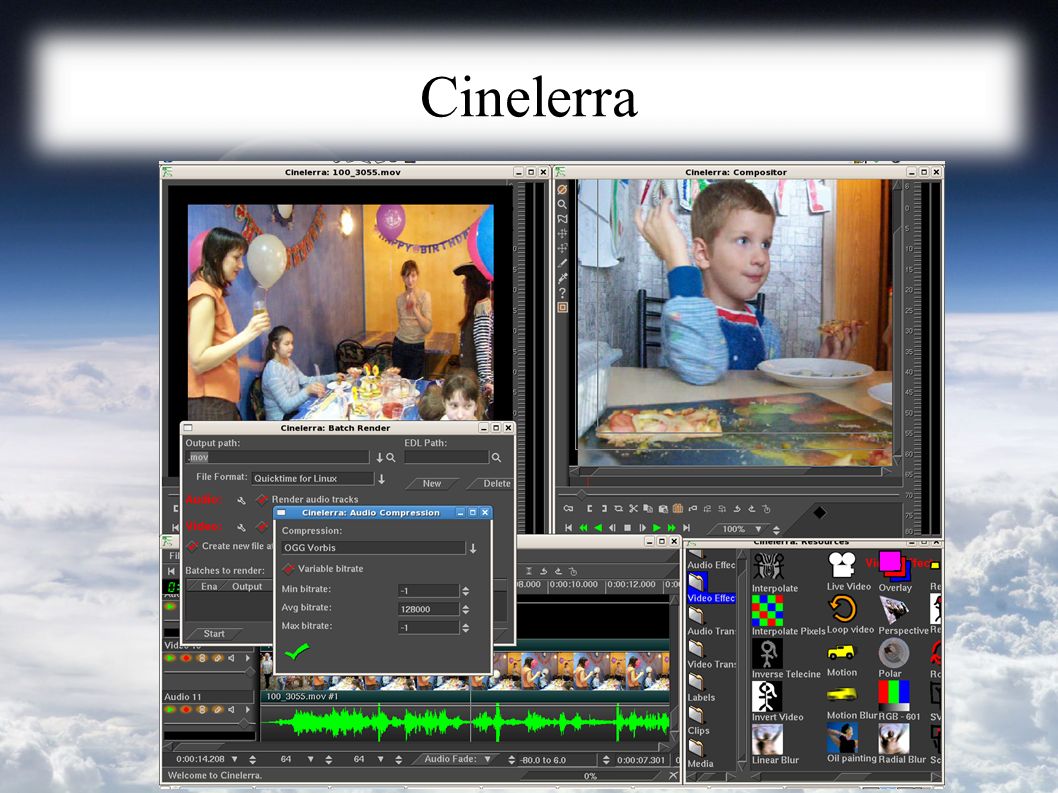Image resolution: width=1058 pixels, height=793 pixels.
Task: Browse for Output path with magnifier
Action: point(391,458)
